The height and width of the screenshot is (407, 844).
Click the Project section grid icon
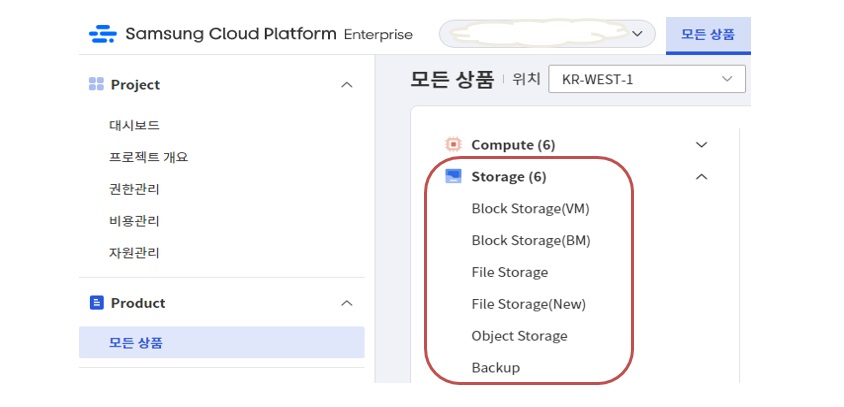[x=97, y=85]
